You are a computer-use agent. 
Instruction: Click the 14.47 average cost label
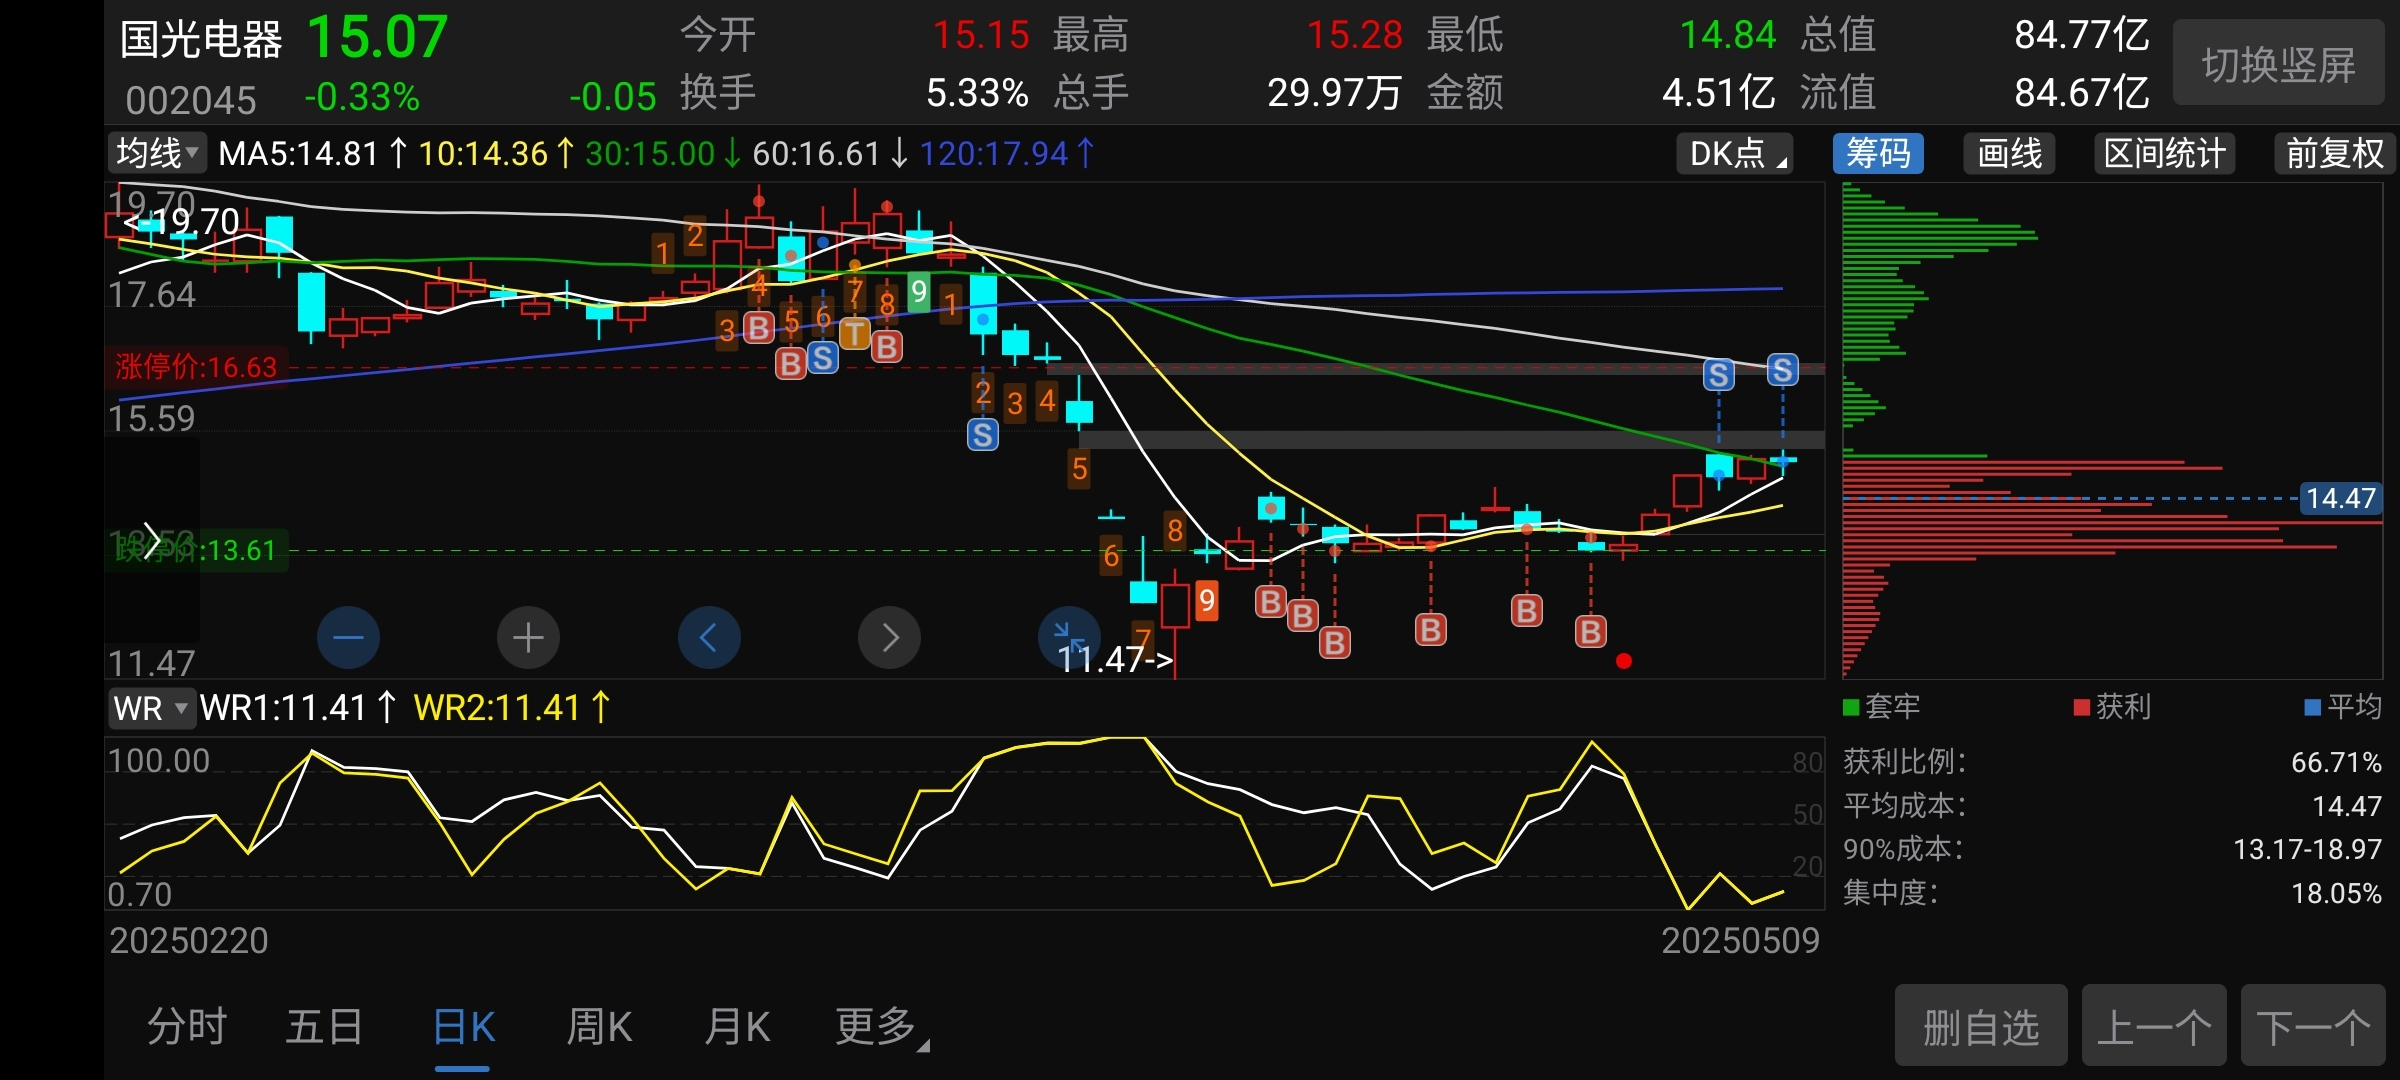coord(2340,498)
